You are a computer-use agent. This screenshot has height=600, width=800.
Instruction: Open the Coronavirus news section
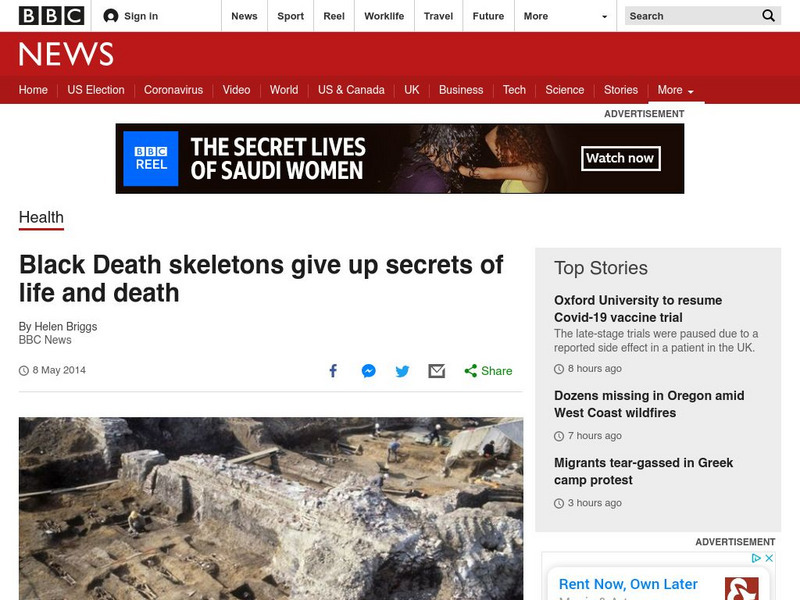click(173, 90)
